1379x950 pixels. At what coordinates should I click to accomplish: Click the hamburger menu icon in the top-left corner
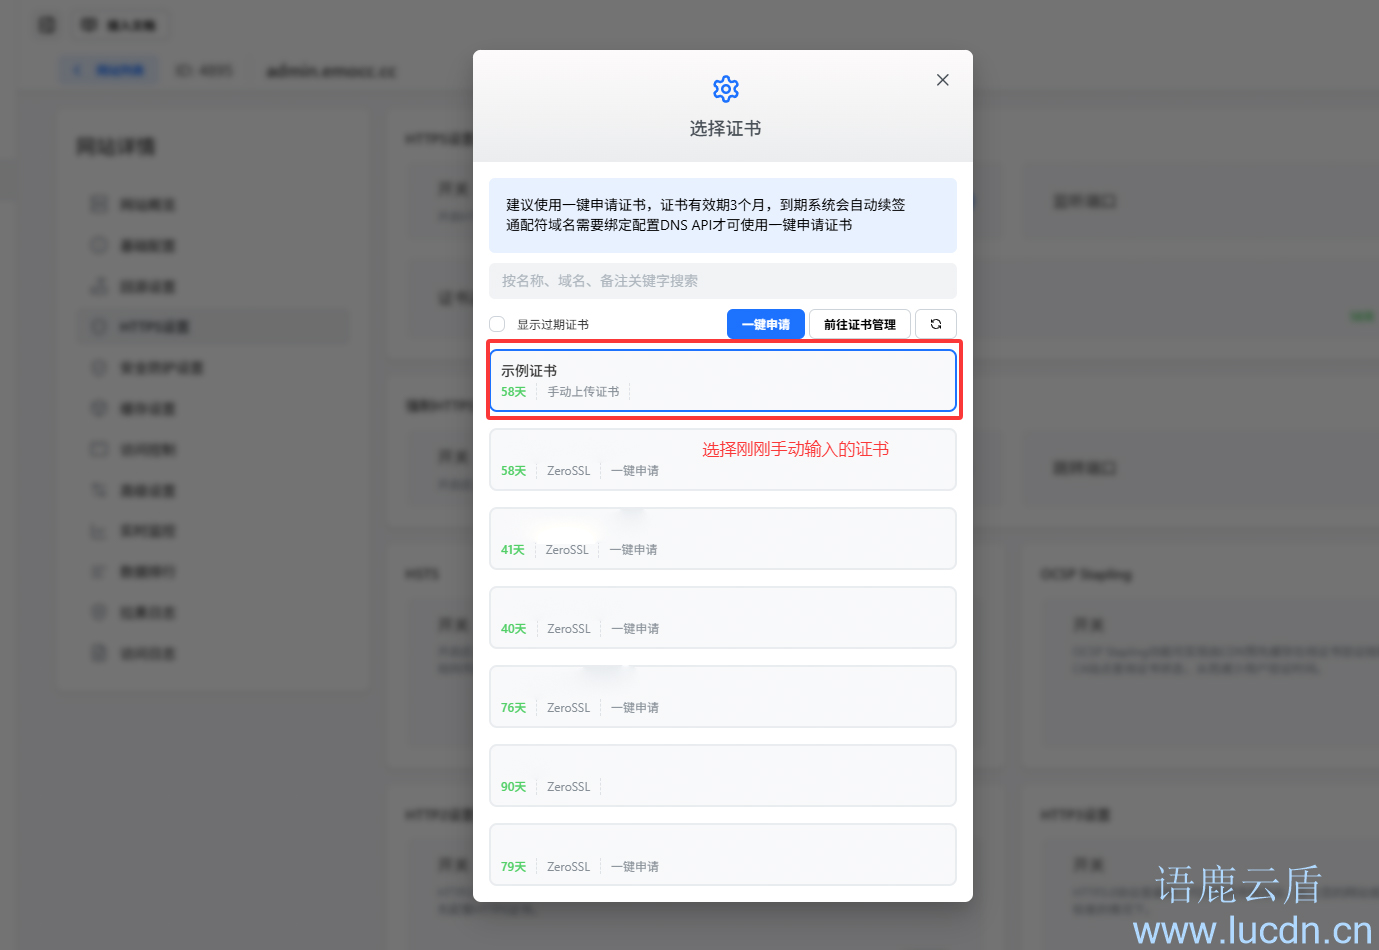click(46, 24)
